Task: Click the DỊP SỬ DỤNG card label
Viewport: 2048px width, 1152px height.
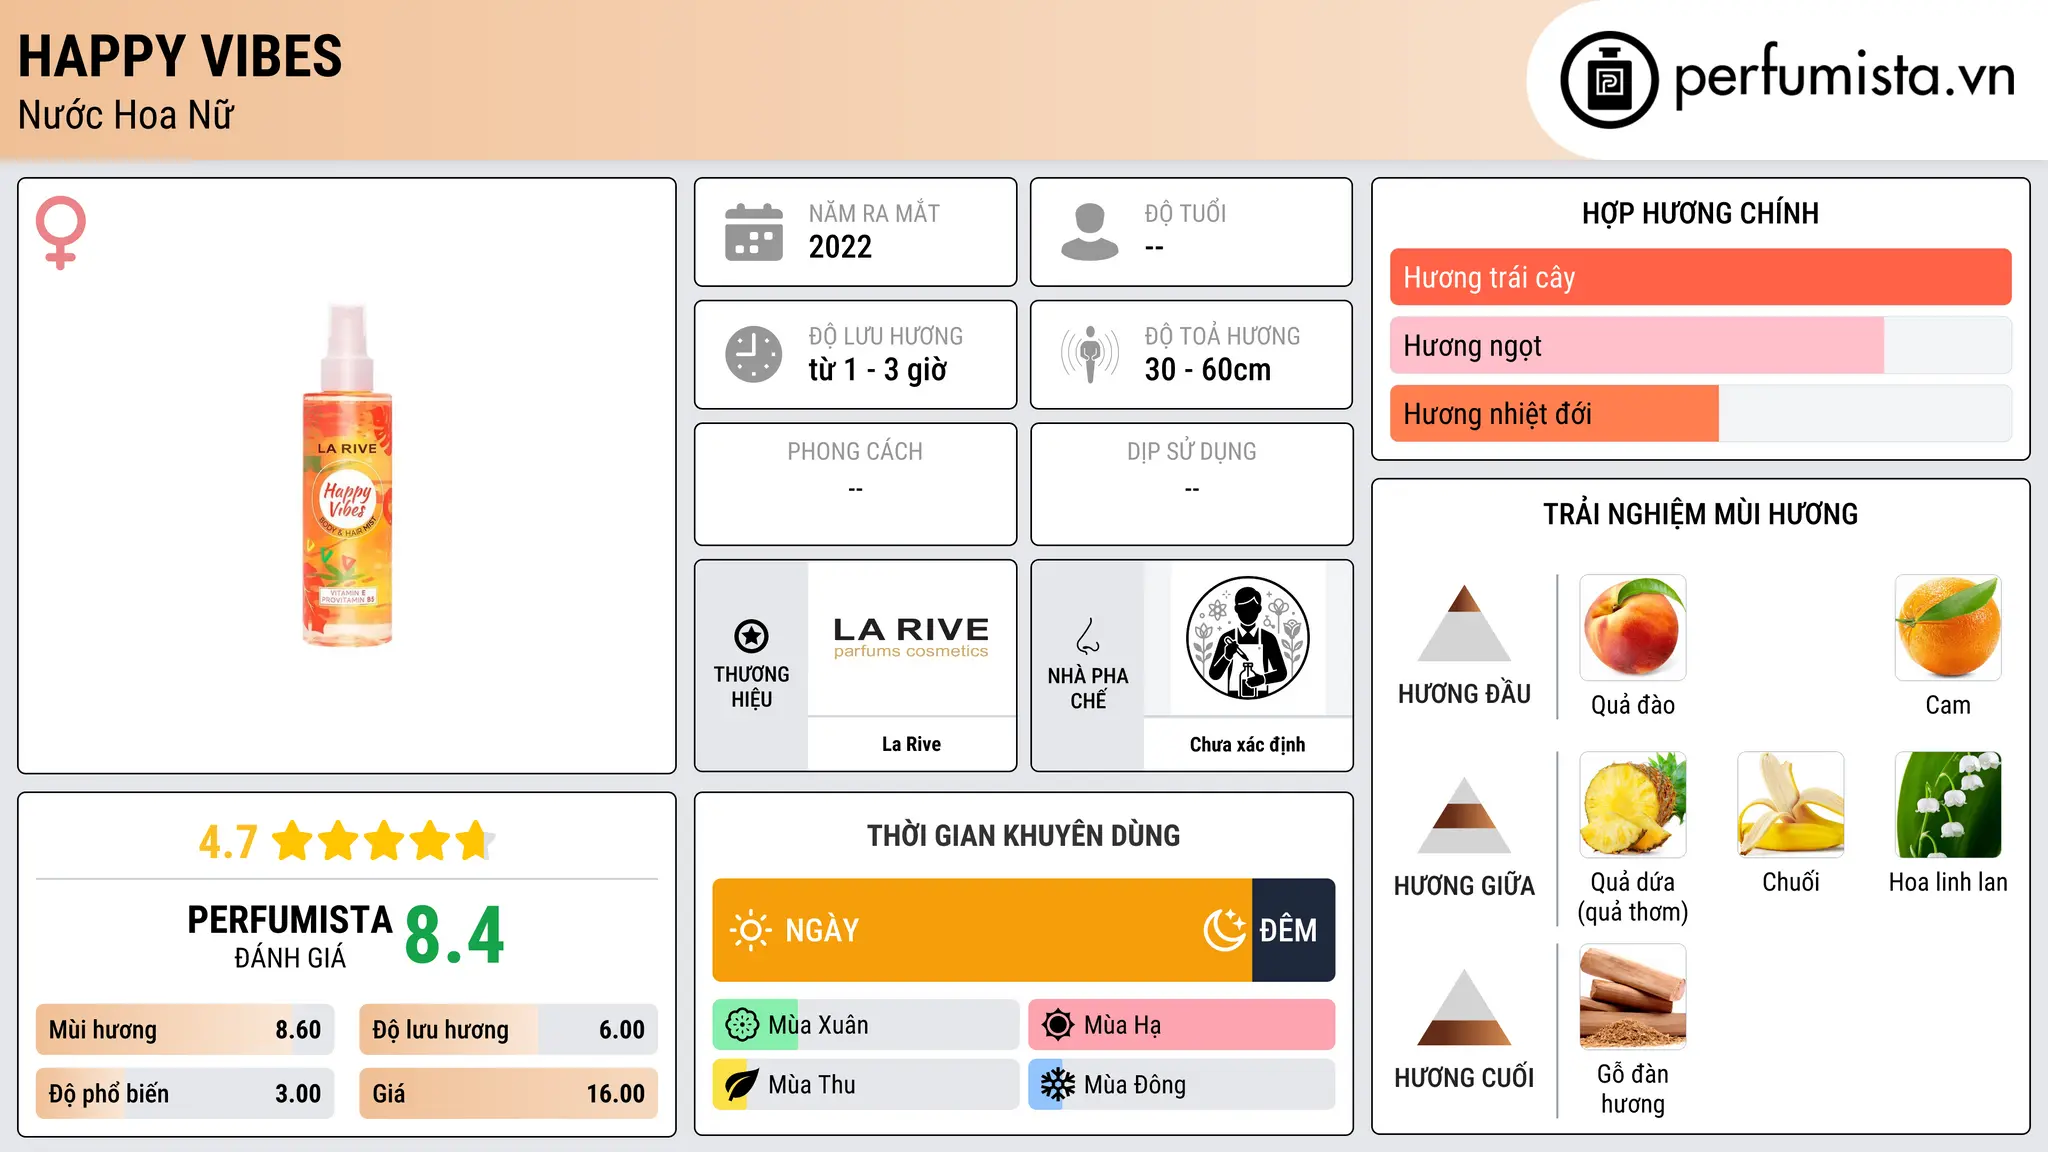Action: (x=1192, y=452)
